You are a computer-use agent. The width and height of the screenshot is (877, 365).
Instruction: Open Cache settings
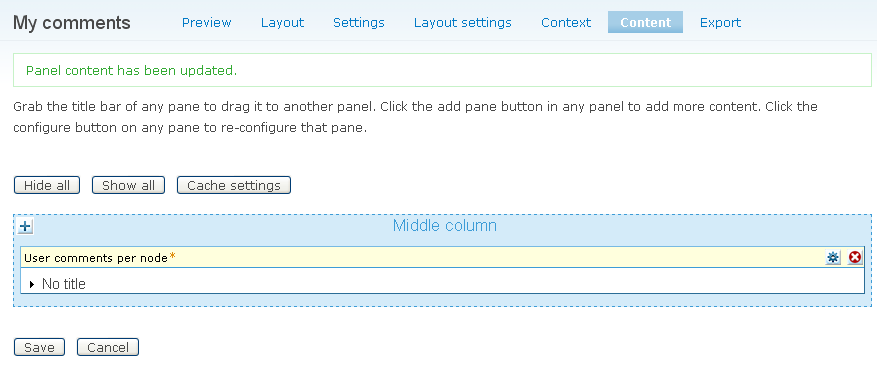pyautogui.click(x=234, y=186)
